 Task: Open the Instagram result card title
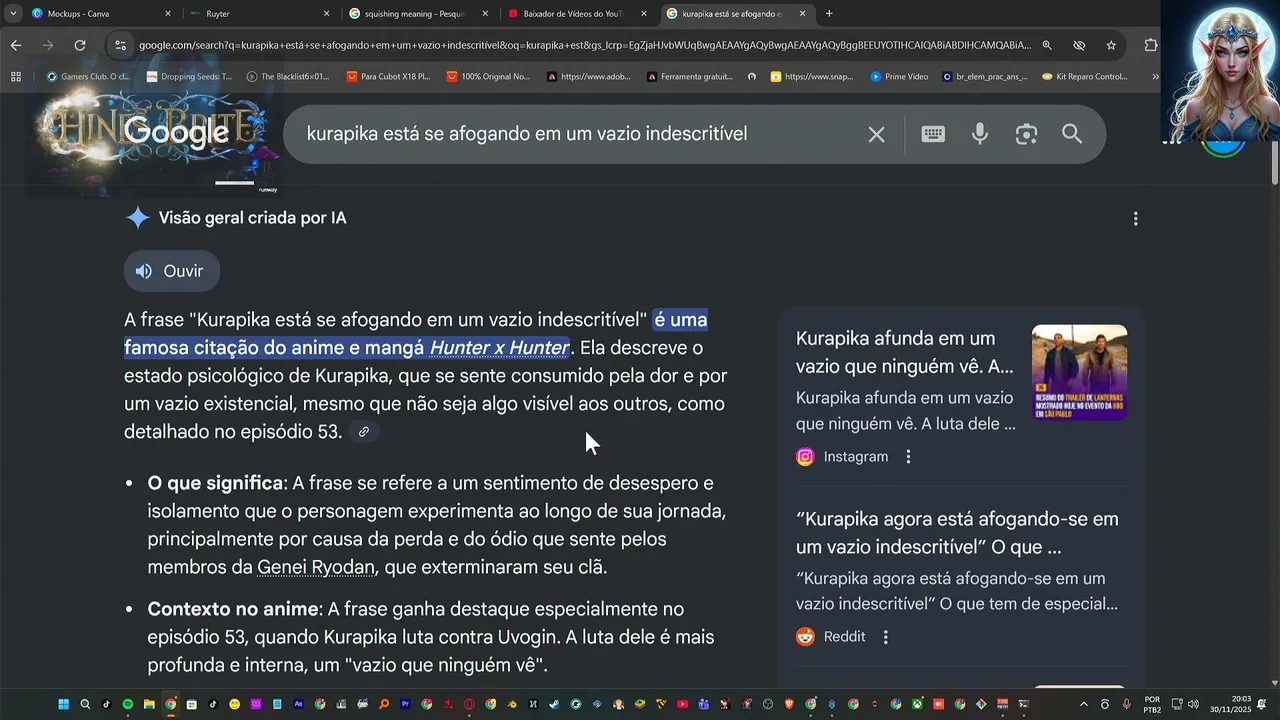point(905,352)
